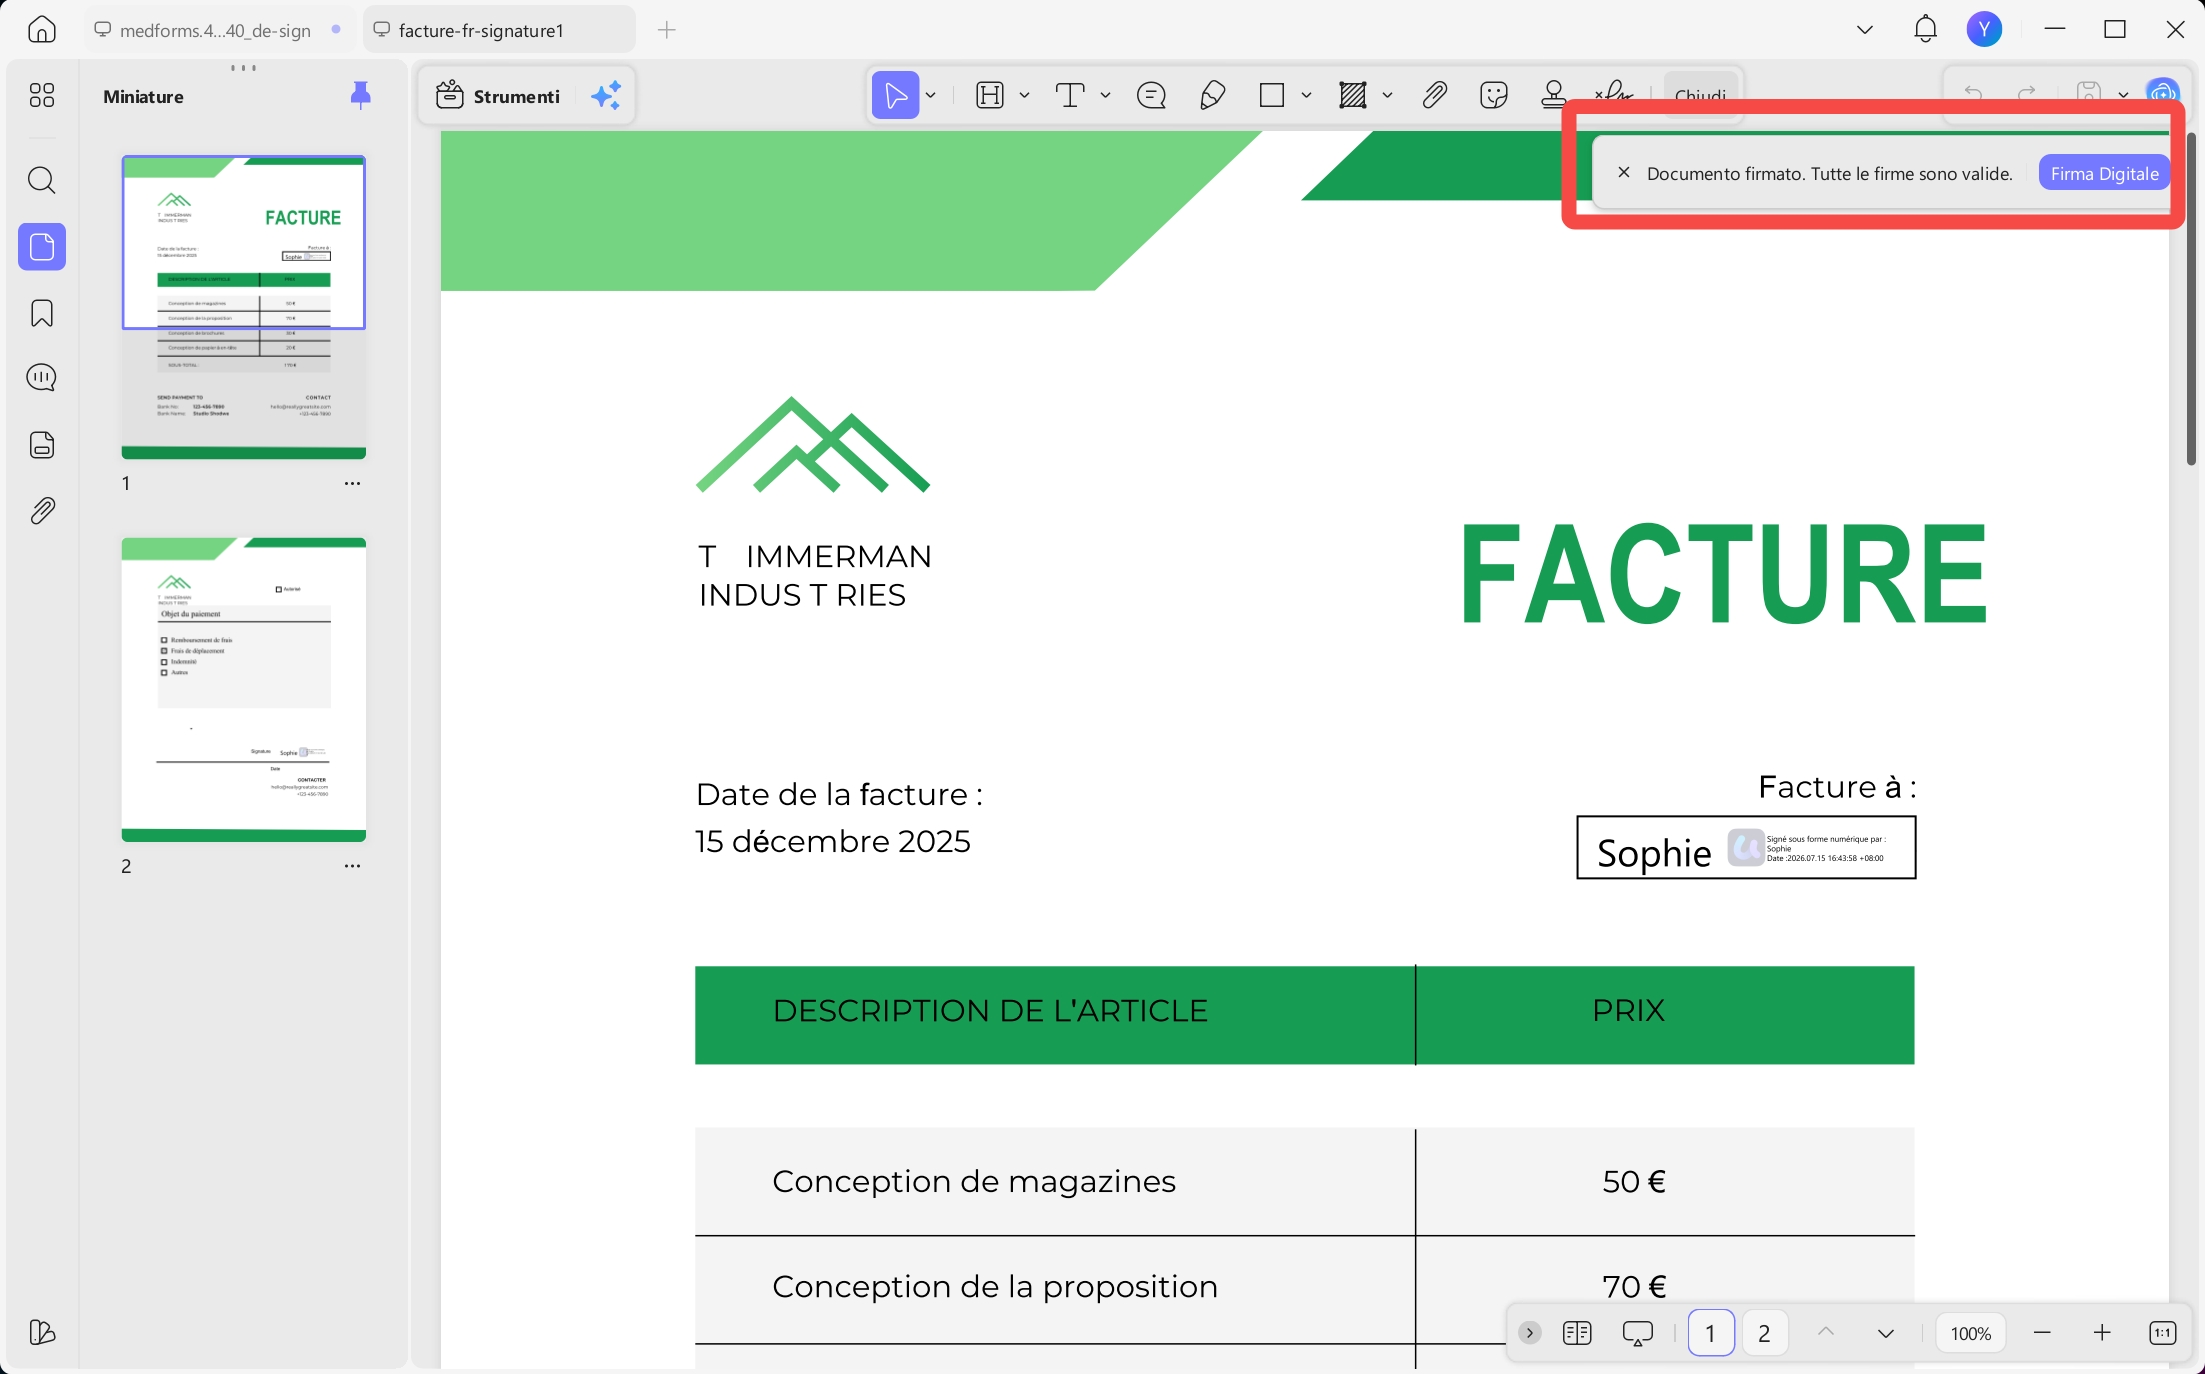Expand the bottom toolbar arrow
This screenshot has width=2205, height=1374.
click(x=1529, y=1333)
